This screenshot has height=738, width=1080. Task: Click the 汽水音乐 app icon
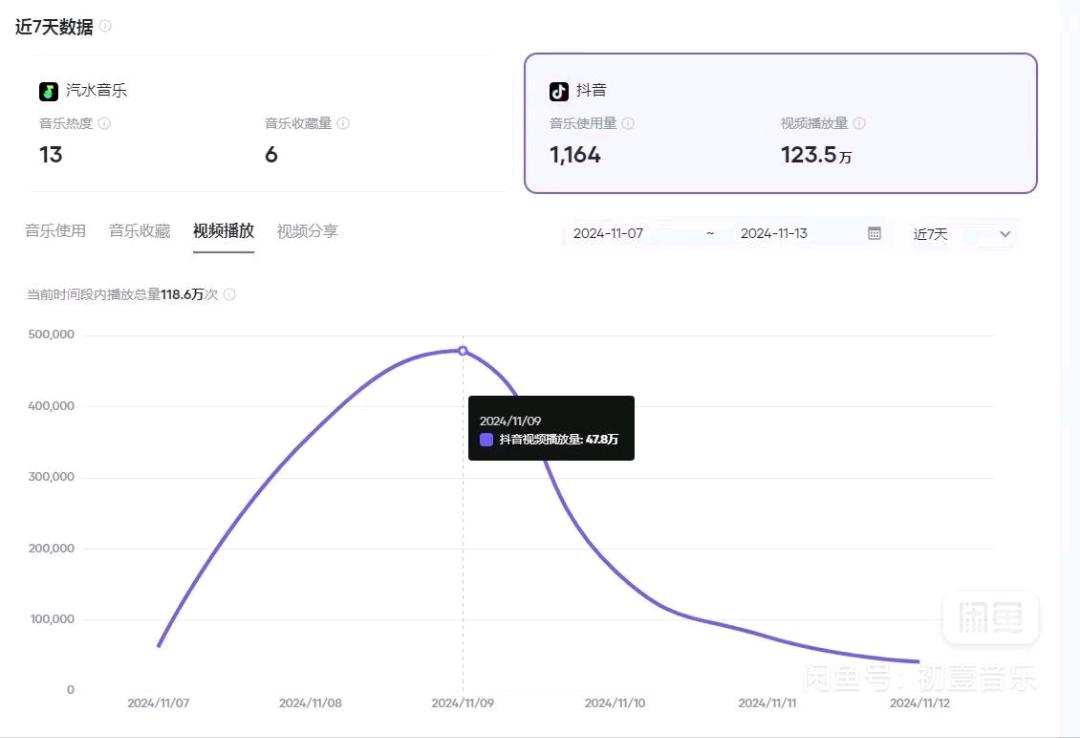pyautogui.click(x=48, y=91)
